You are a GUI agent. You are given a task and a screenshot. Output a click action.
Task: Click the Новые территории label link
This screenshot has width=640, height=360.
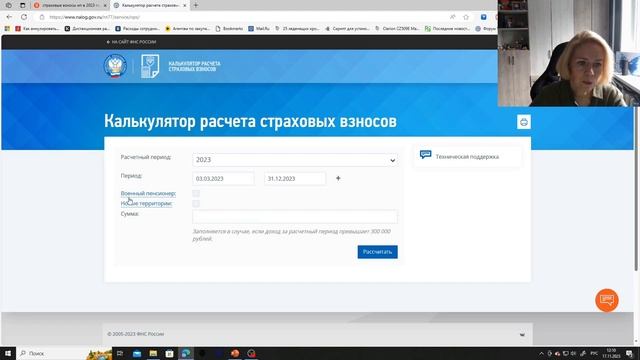coord(146,203)
